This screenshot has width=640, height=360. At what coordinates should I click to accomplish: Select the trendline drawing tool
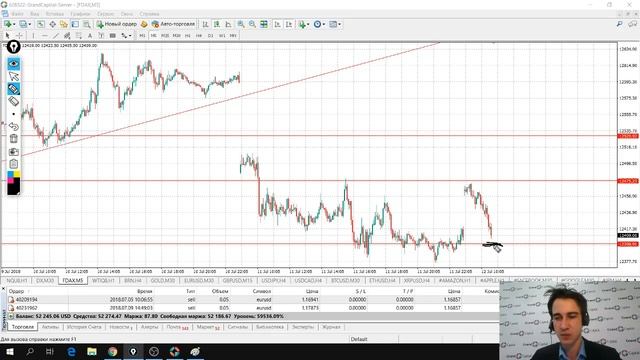point(56,36)
